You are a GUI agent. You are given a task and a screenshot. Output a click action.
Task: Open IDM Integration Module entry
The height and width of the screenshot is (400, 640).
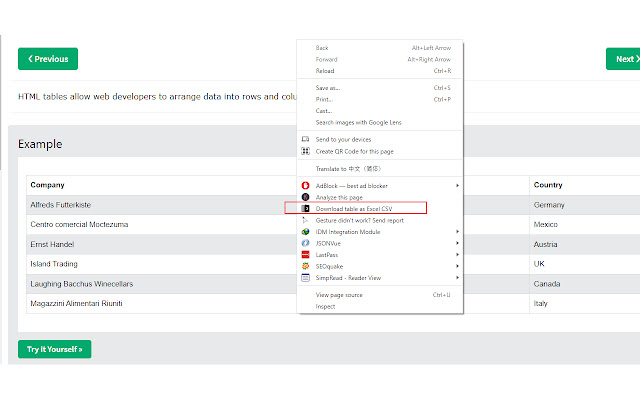(380, 232)
